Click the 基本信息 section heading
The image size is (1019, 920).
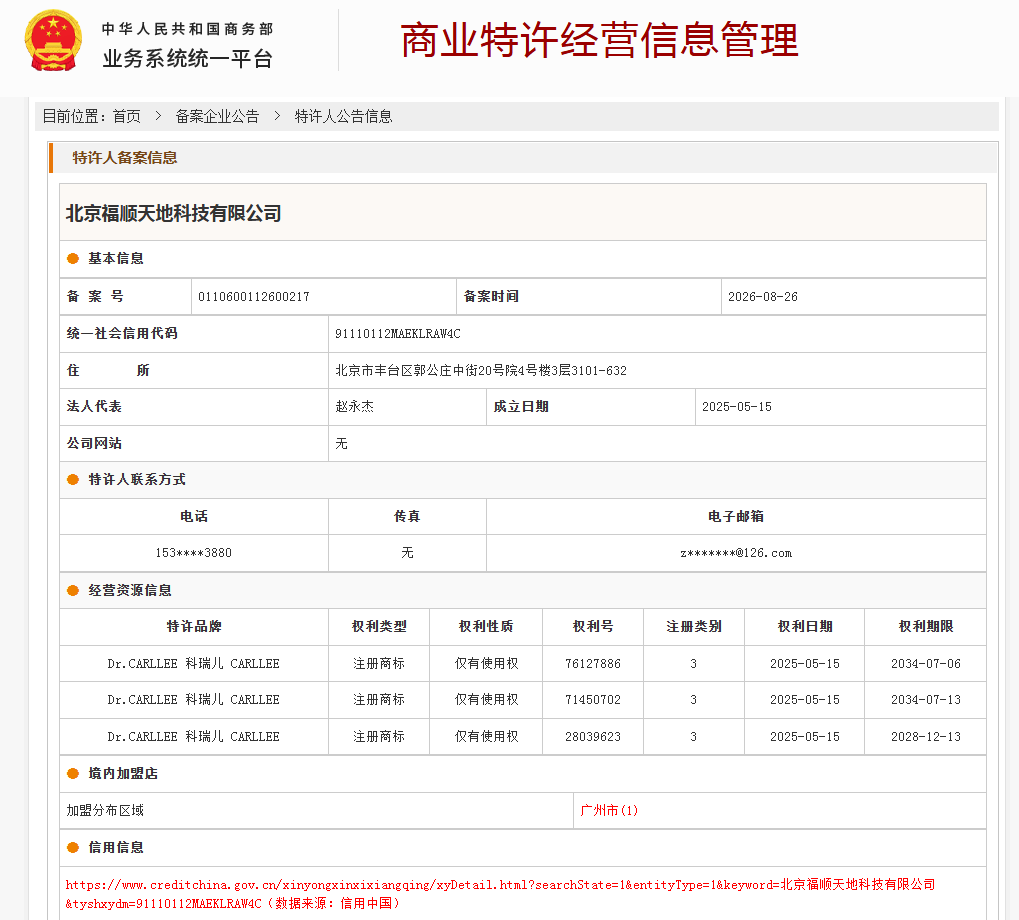pyautogui.click(x=116, y=259)
